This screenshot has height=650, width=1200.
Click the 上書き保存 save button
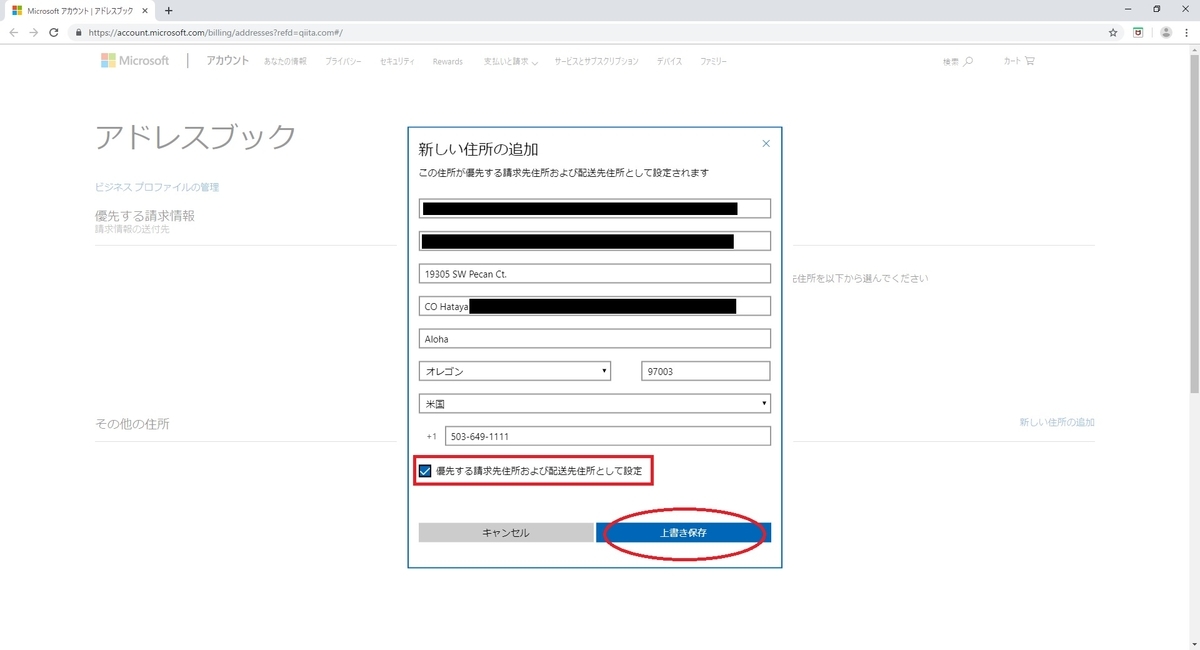point(683,532)
